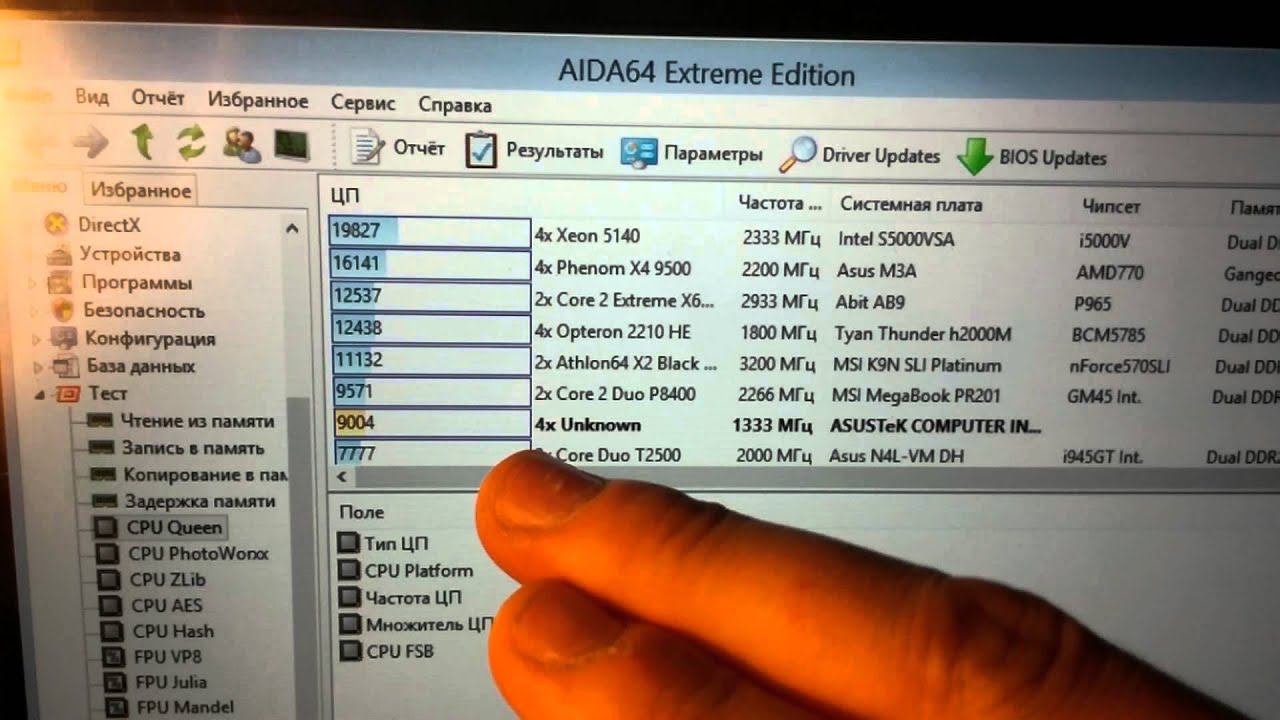Open the Вид menu
1280x720 pixels.
pyautogui.click(x=92, y=98)
